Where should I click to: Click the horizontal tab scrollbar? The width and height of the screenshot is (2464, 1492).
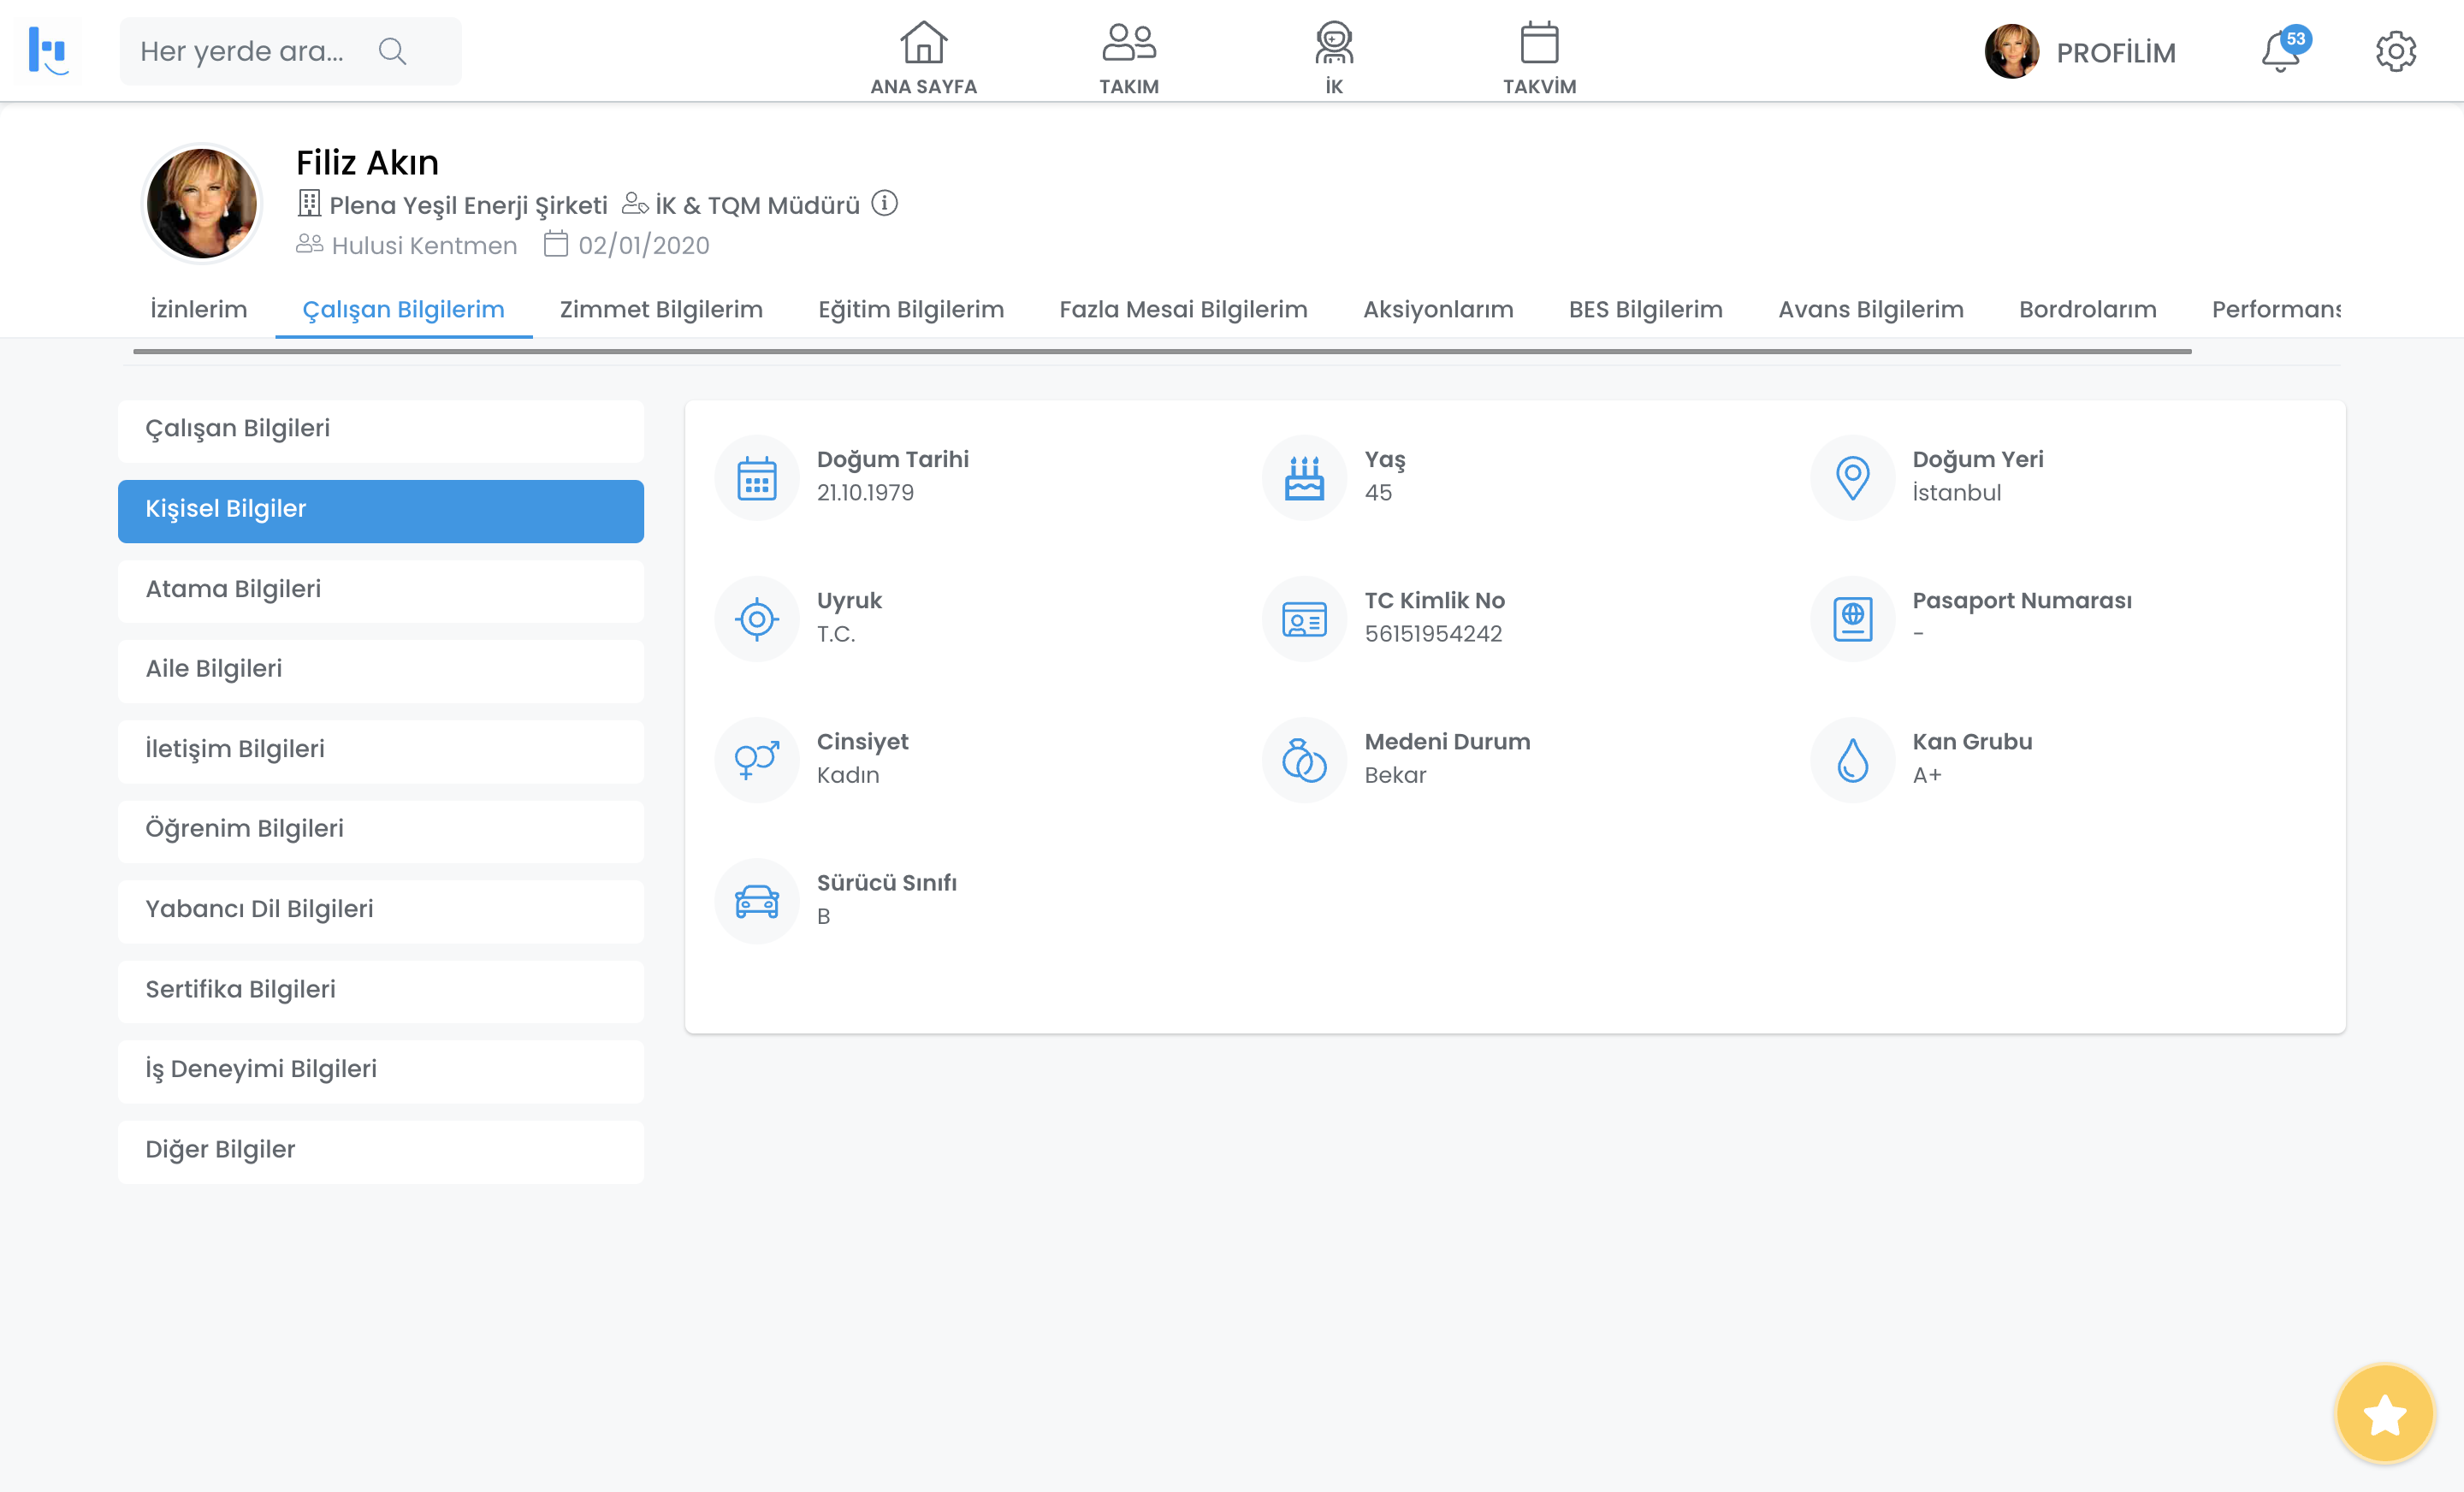coord(1160,352)
